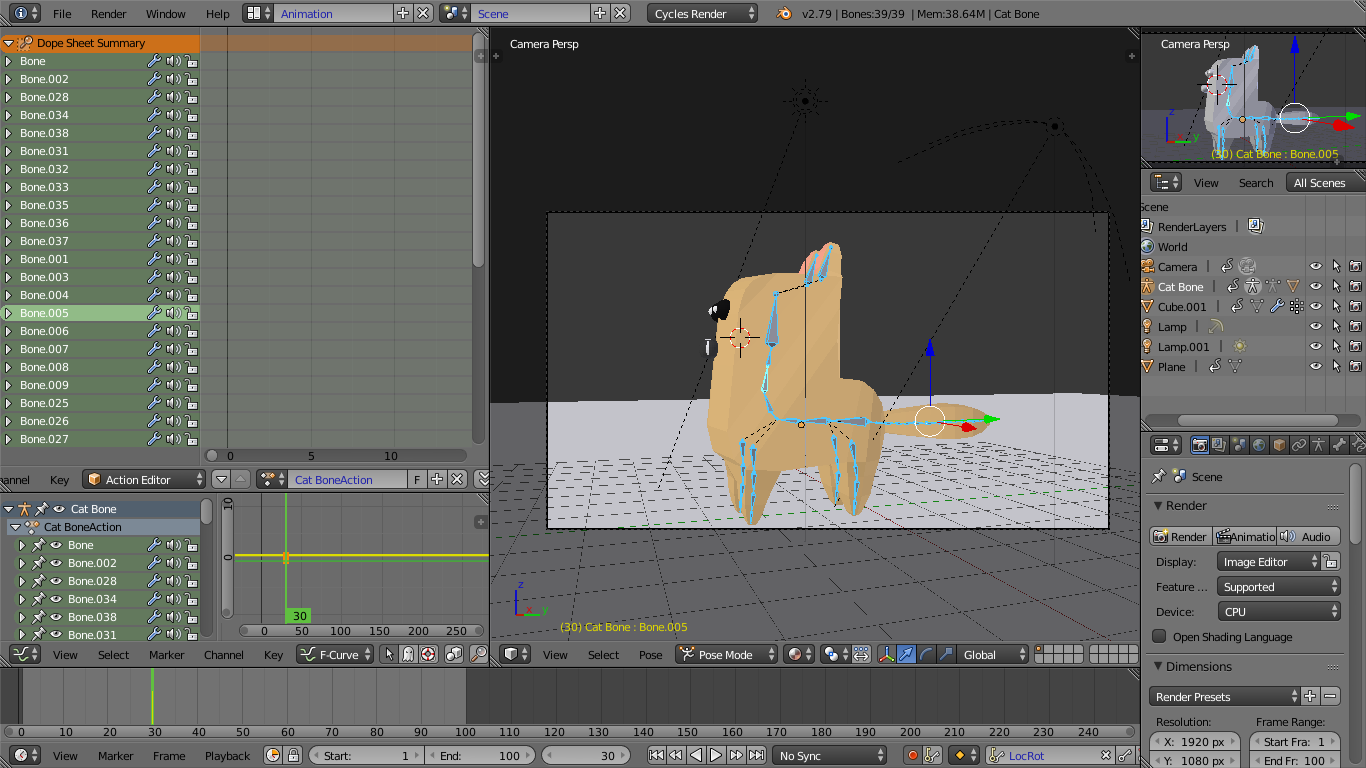Toggle visibility eye for the Plane object

1315,367
